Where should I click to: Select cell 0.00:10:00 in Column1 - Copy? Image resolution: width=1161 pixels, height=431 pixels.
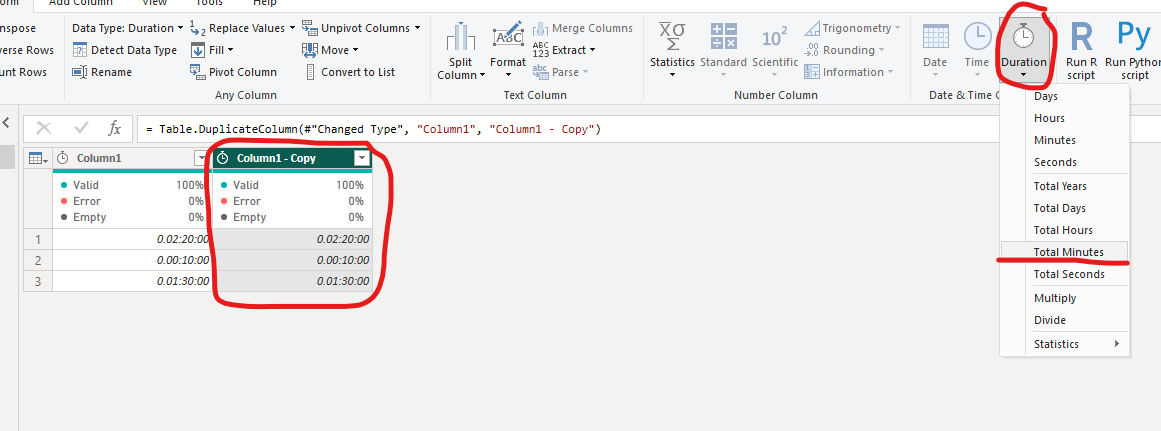pos(292,261)
